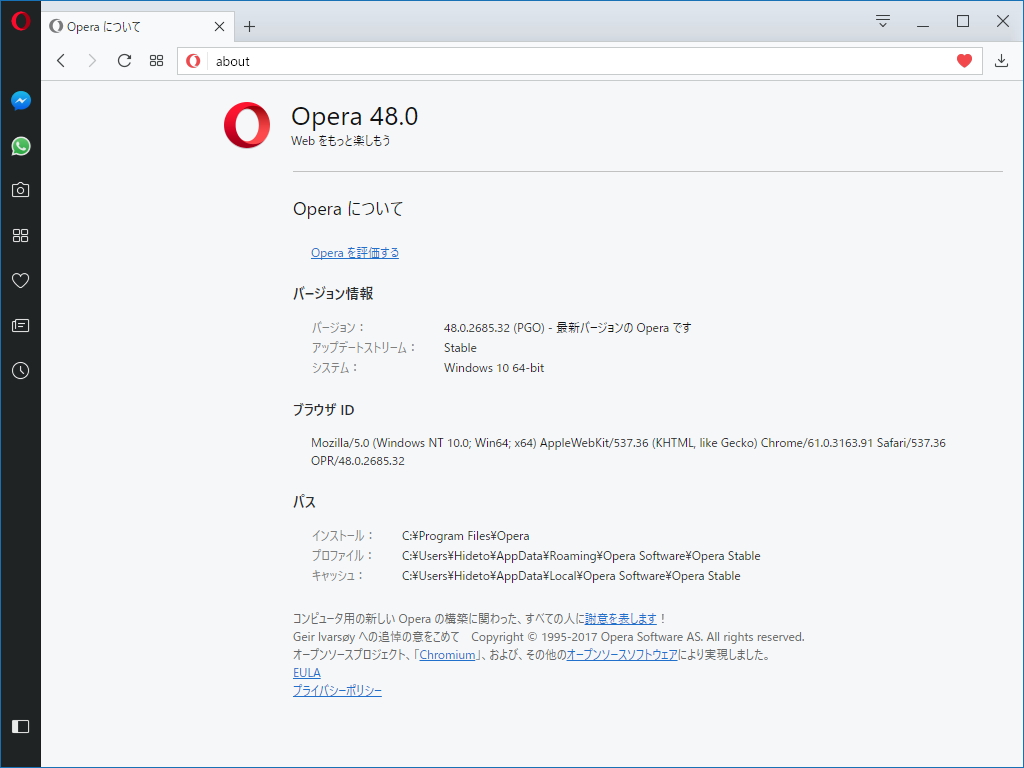Click the tab tiles icon beside reload
Viewport: 1024px width, 768px height.
(156, 60)
